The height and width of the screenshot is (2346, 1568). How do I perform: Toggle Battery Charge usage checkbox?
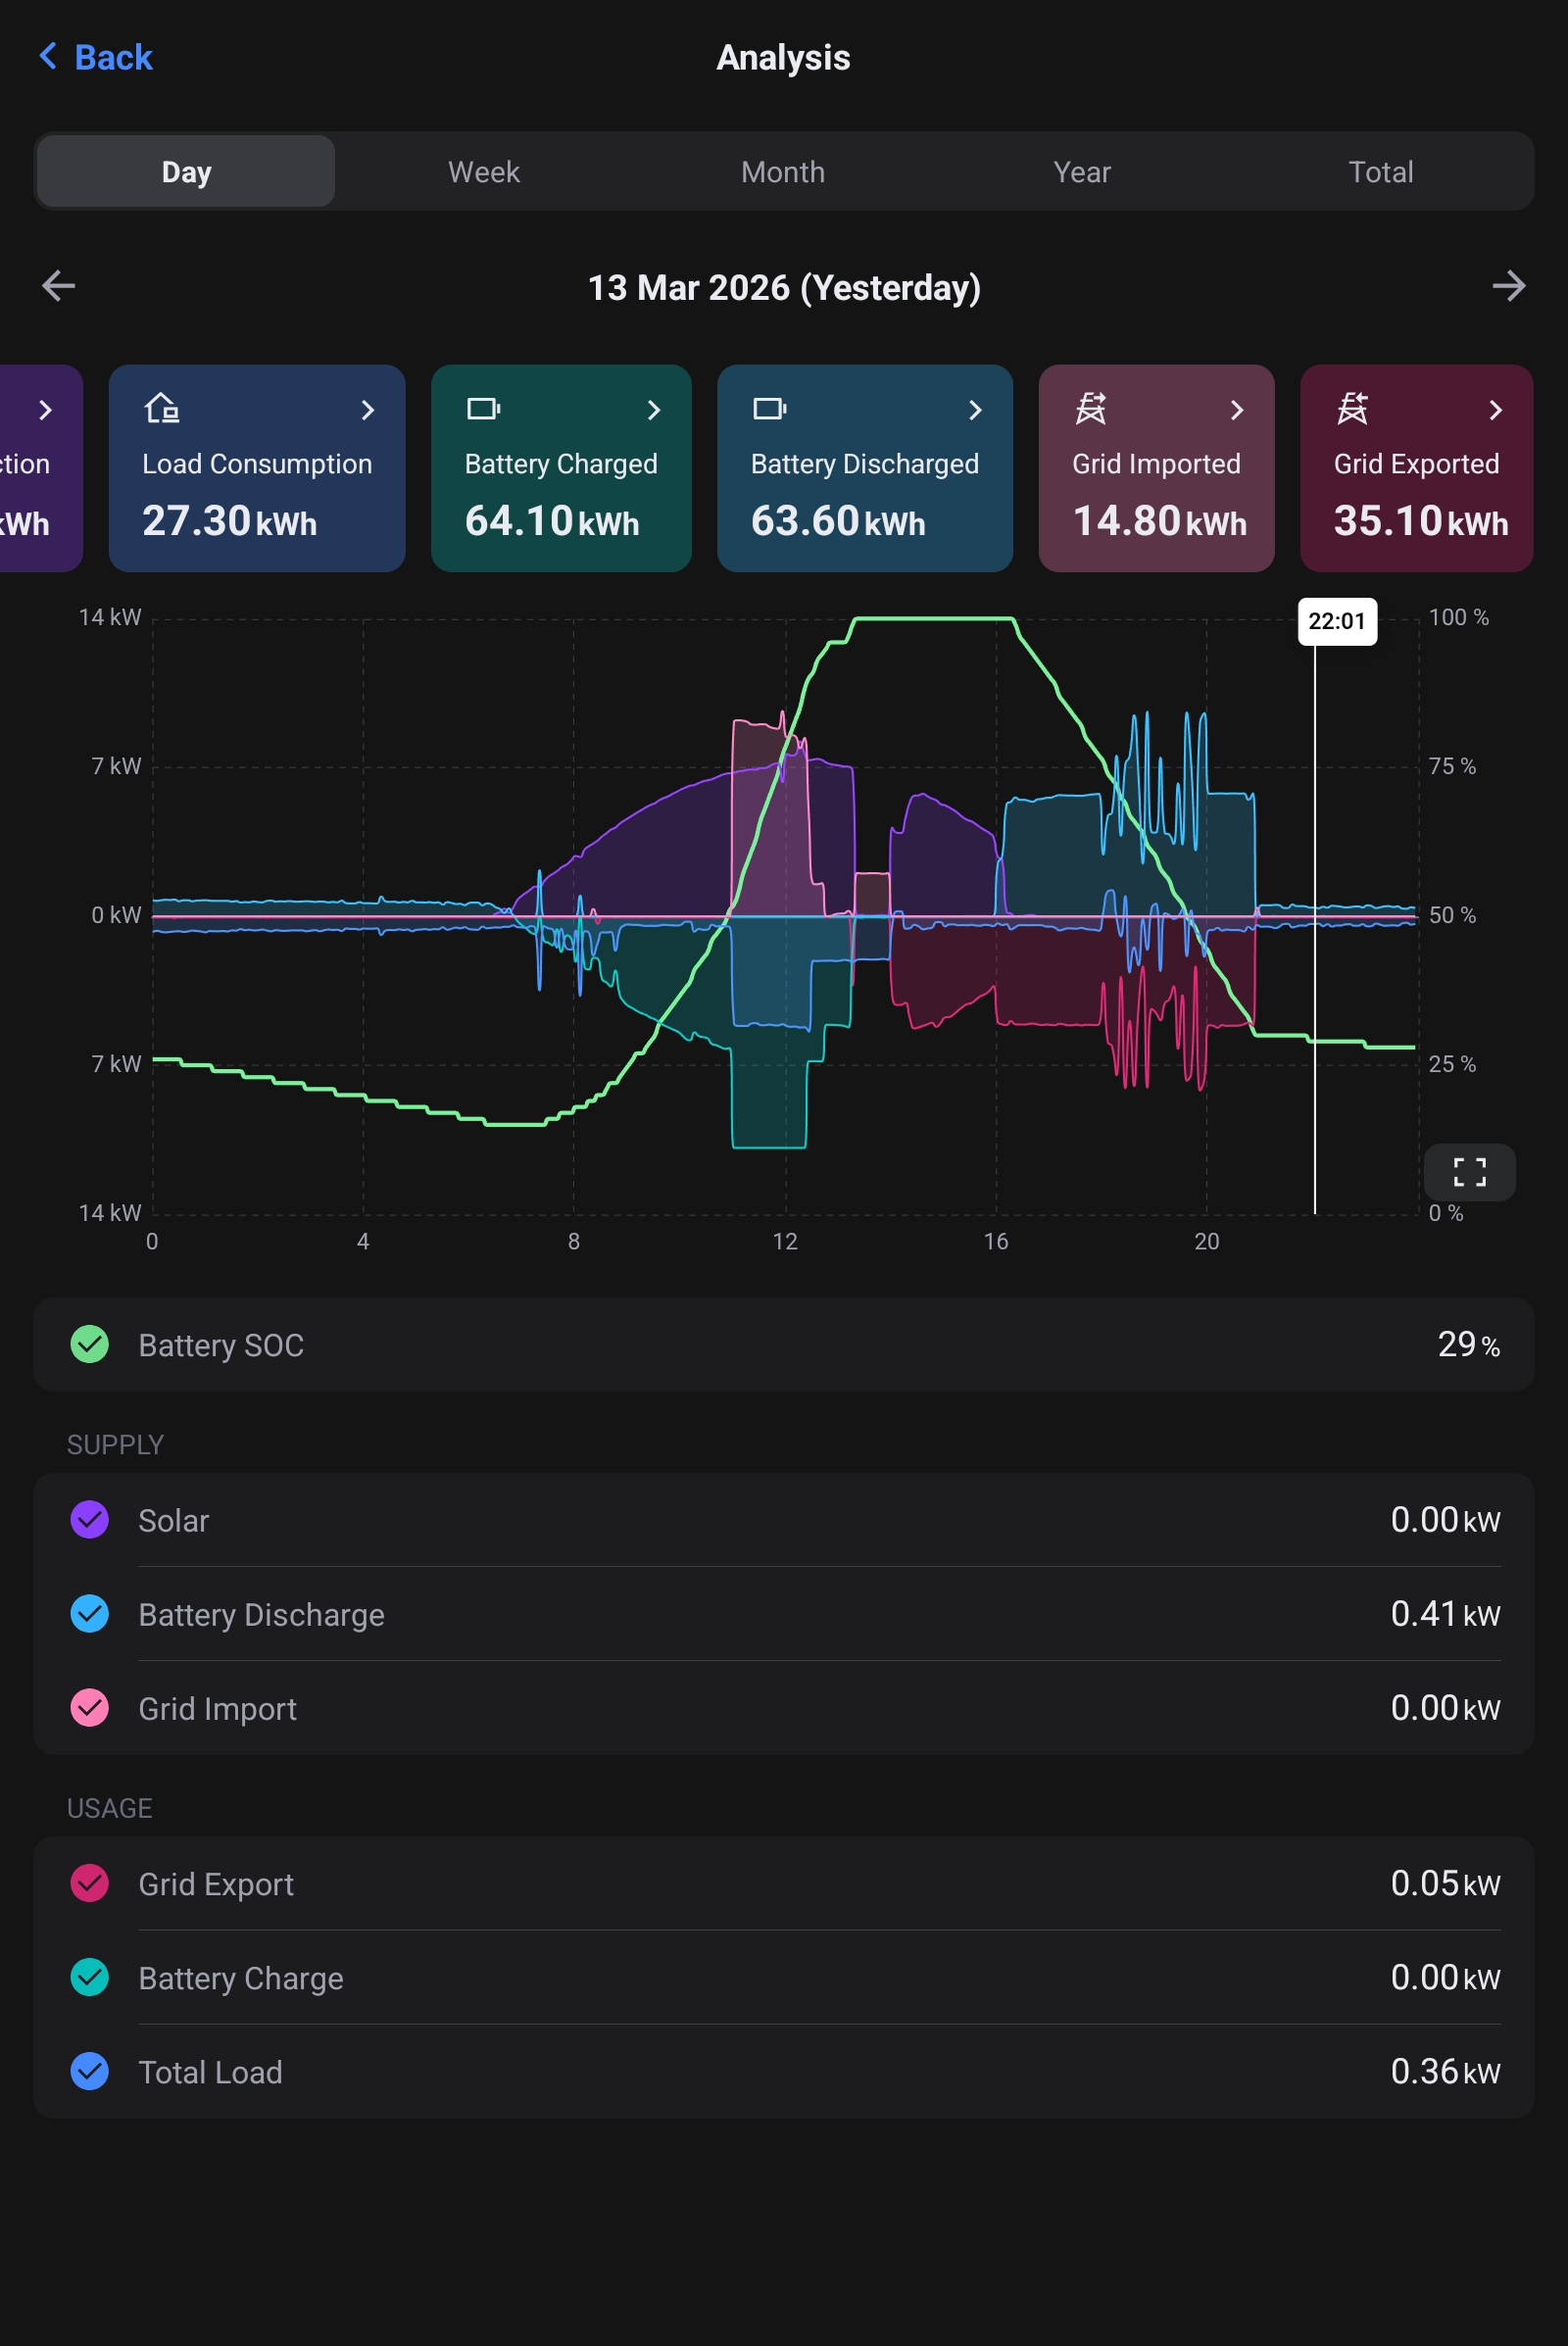click(90, 1976)
